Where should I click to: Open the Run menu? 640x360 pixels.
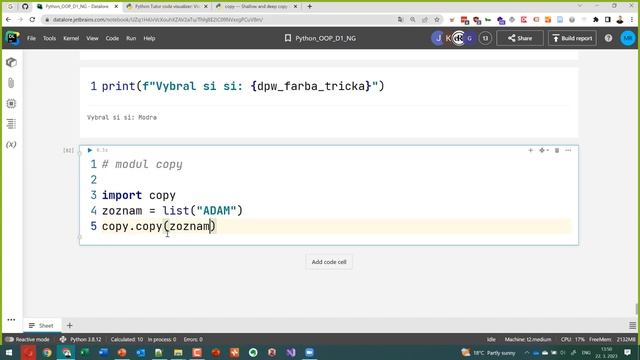pyautogui.click(x=131, y=38)
